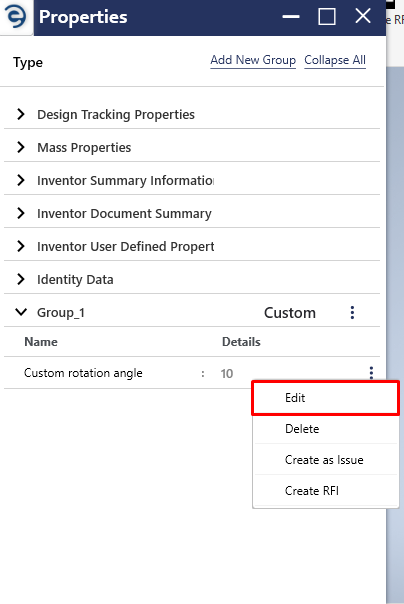Expand Mass Properties group
Image resolution: width=404 pixels, height=604 pixels.
pyautogui.click(x=21, y=147)
